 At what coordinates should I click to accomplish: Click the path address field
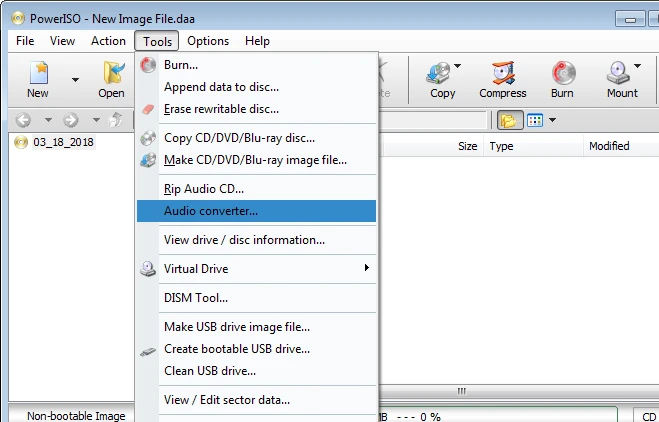click(432, 120)
